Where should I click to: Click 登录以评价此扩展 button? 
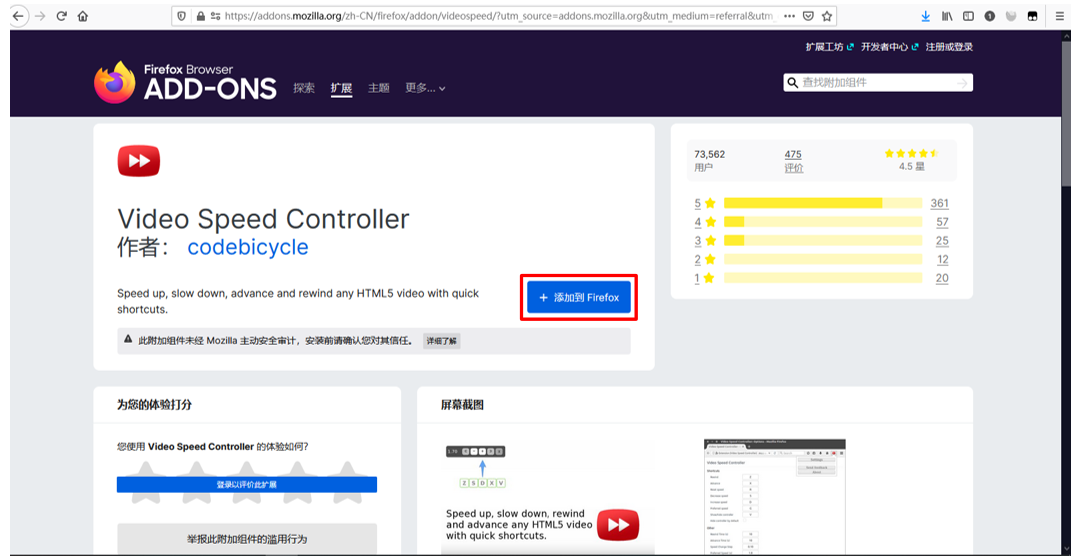click(247, 484)
